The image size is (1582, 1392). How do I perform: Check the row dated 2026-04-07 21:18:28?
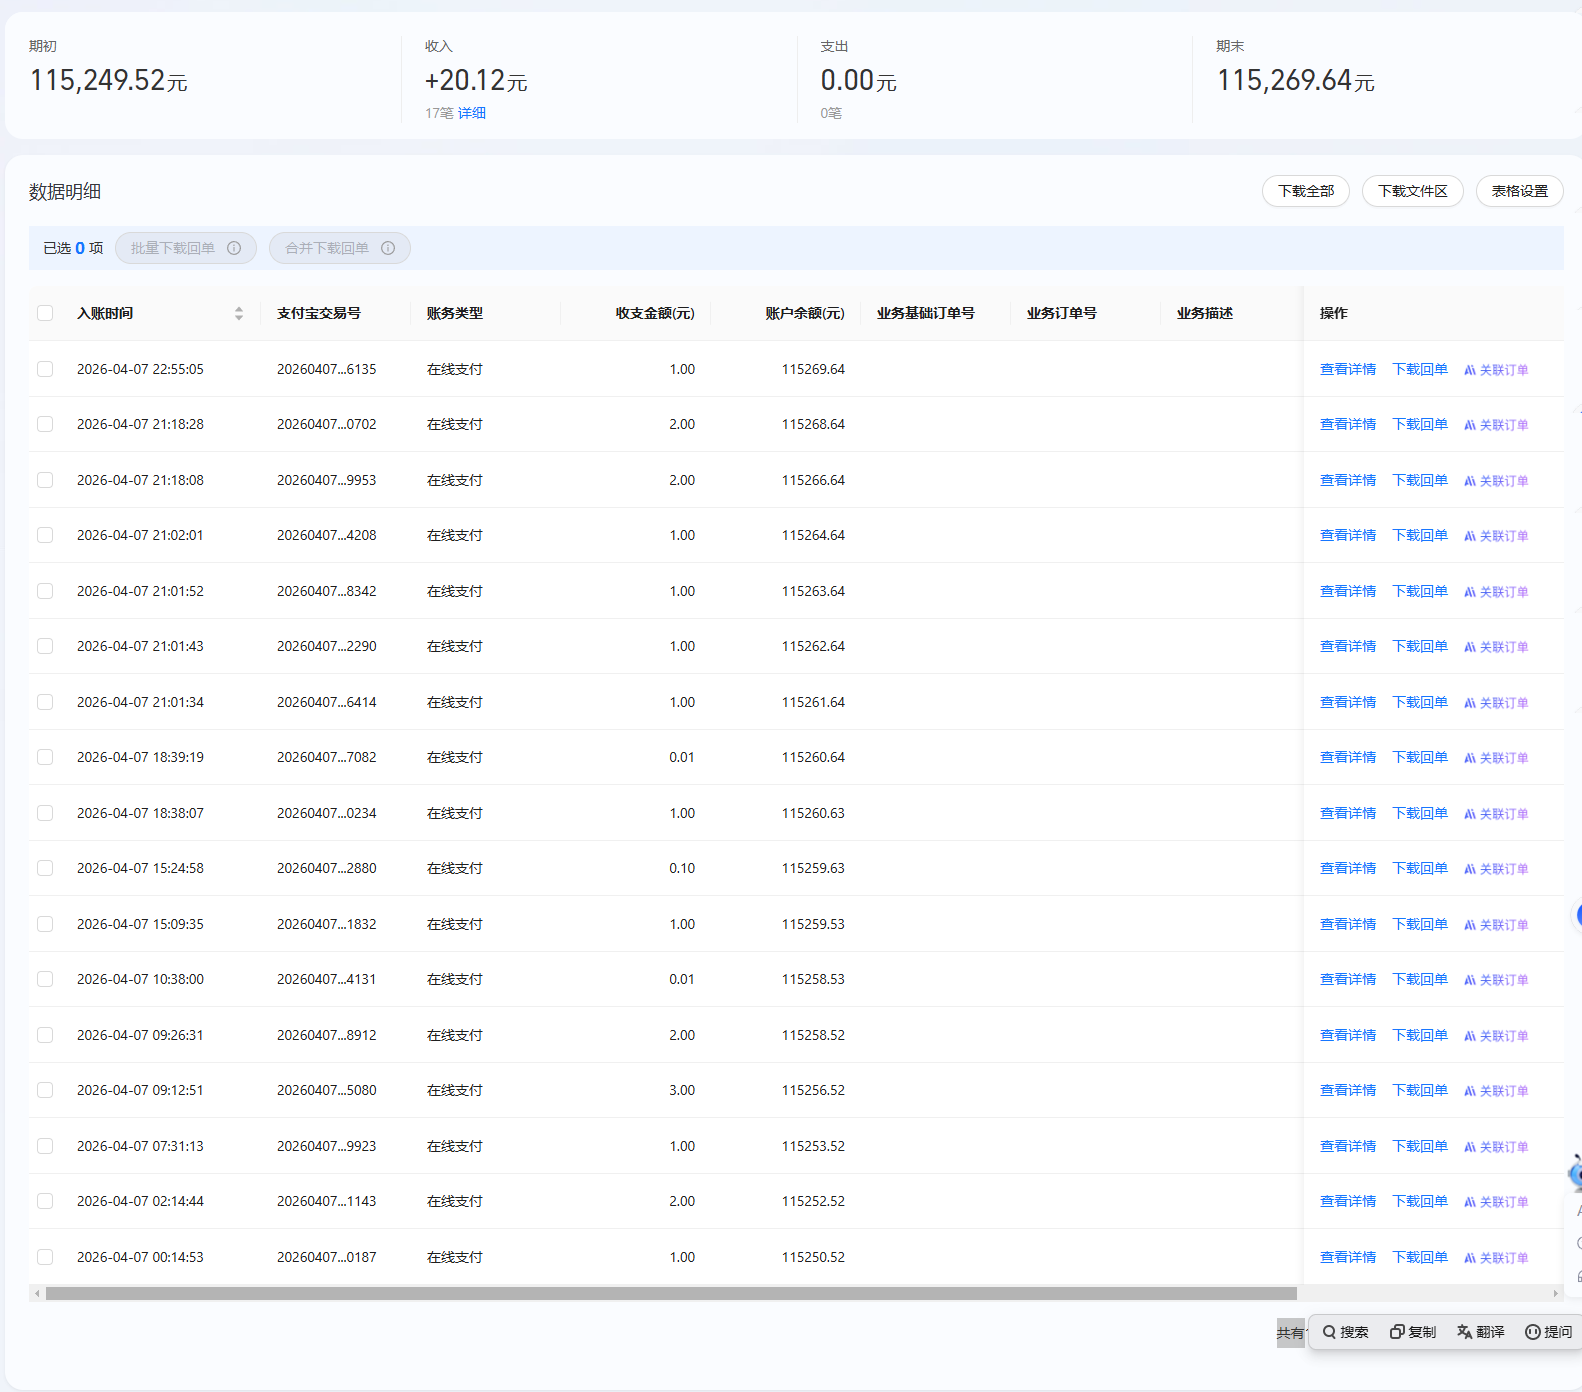(x=45, y=424)
